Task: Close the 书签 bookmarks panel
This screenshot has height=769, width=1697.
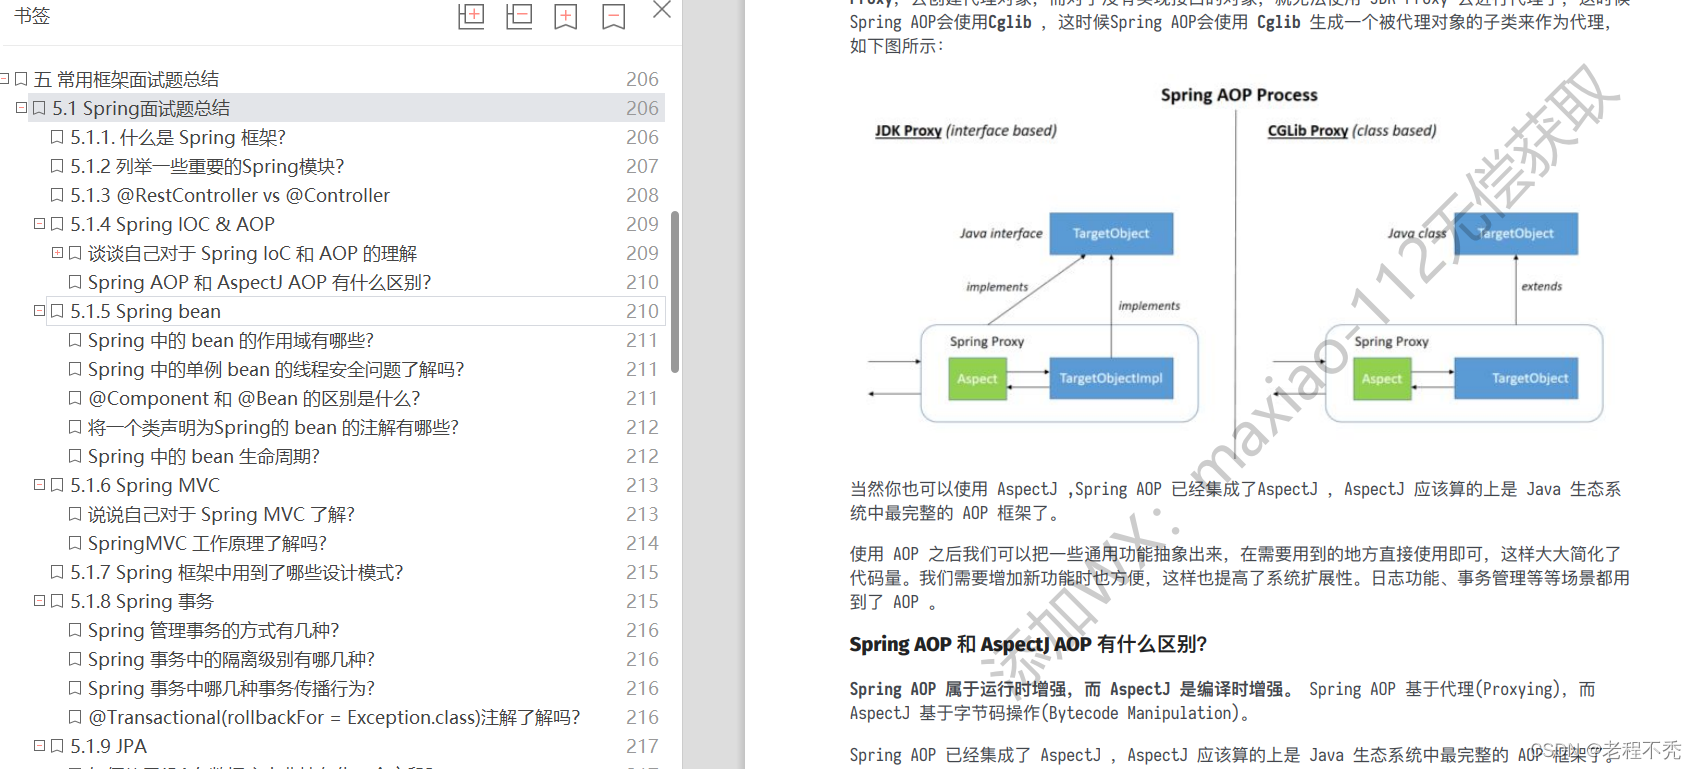Action: point(662,10)
